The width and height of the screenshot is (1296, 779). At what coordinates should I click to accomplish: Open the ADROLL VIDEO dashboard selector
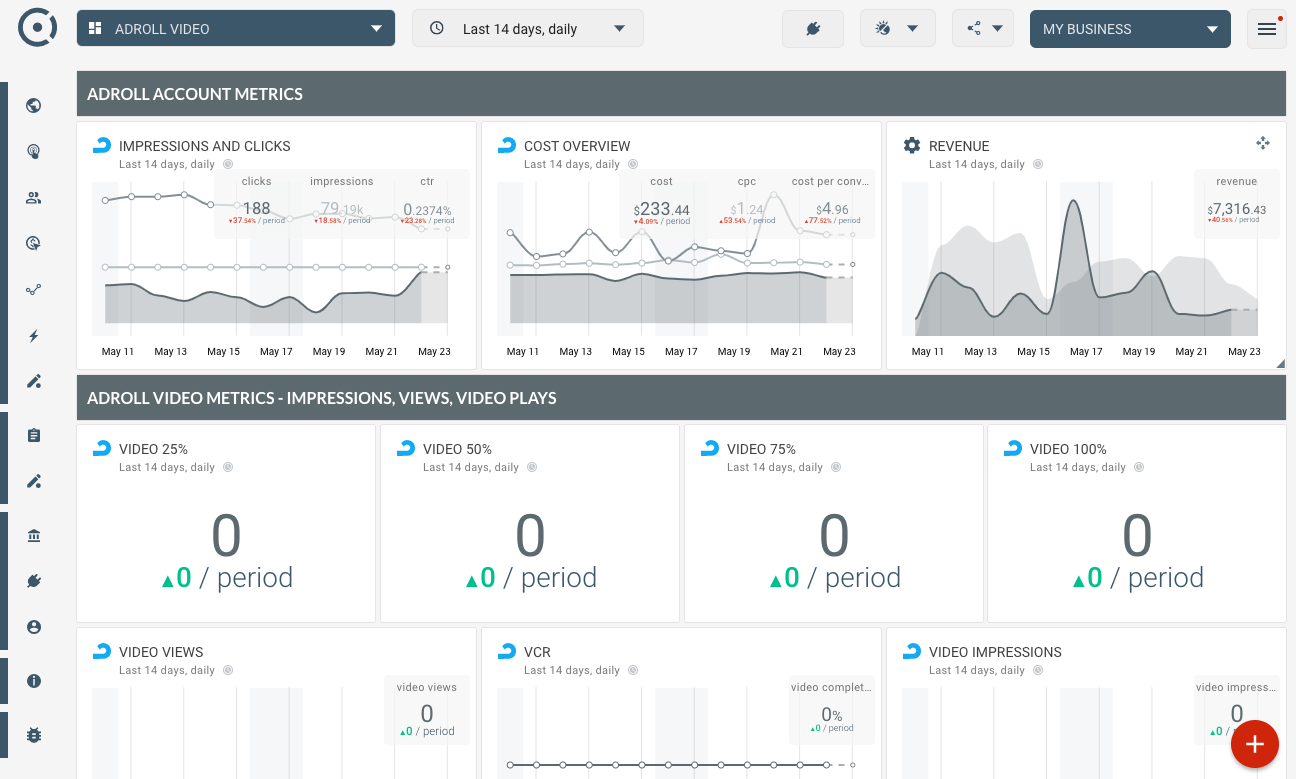click(x=236, y=28)
